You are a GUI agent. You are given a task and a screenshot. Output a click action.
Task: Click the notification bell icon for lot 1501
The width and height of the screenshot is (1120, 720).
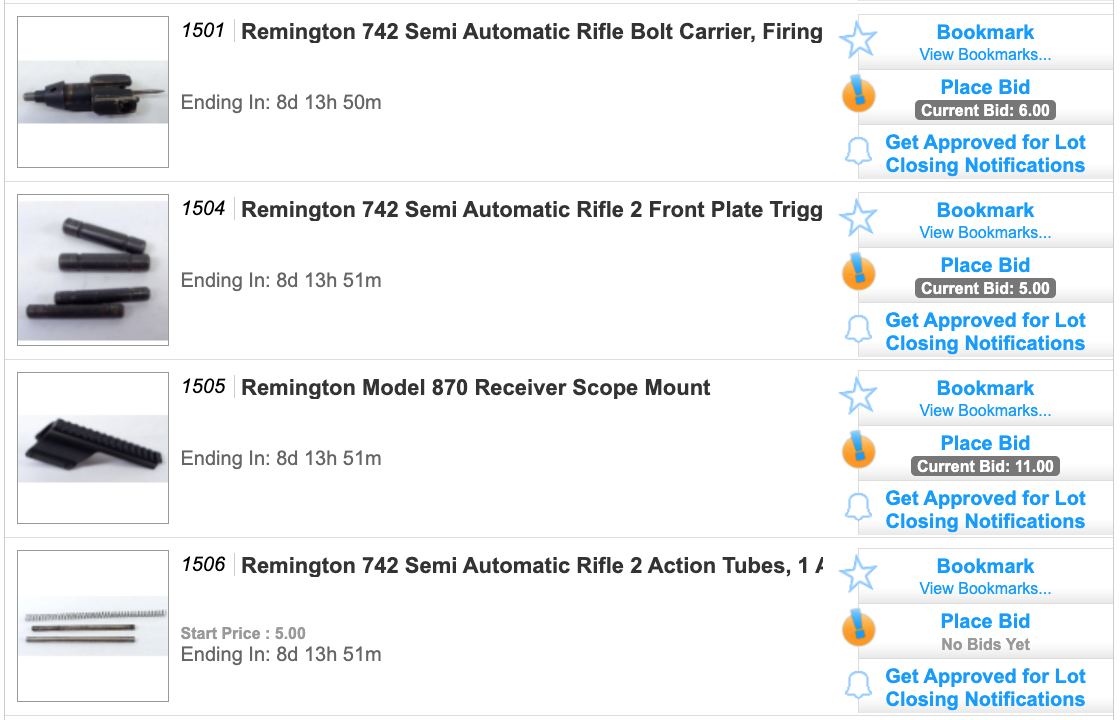tap(858, 152)
